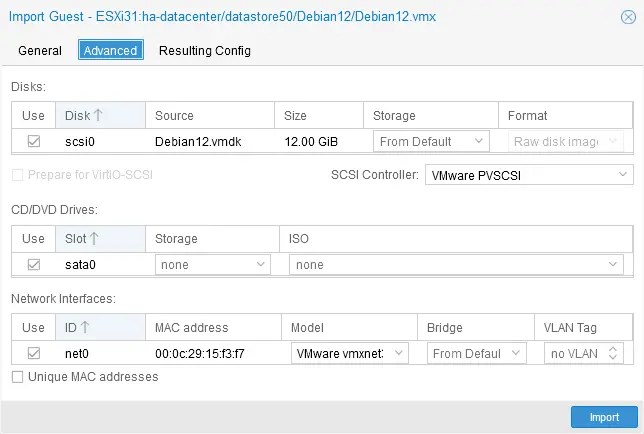Screen dimensions: 644x434
Task: Close the Import Guest dialog
Action: (x=628, y=17)
